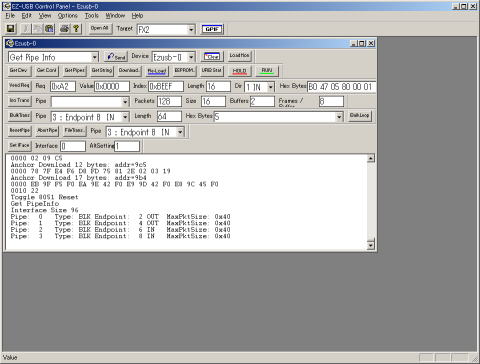Click the Cut scissors toolbar icon

(x=26, y=29)
